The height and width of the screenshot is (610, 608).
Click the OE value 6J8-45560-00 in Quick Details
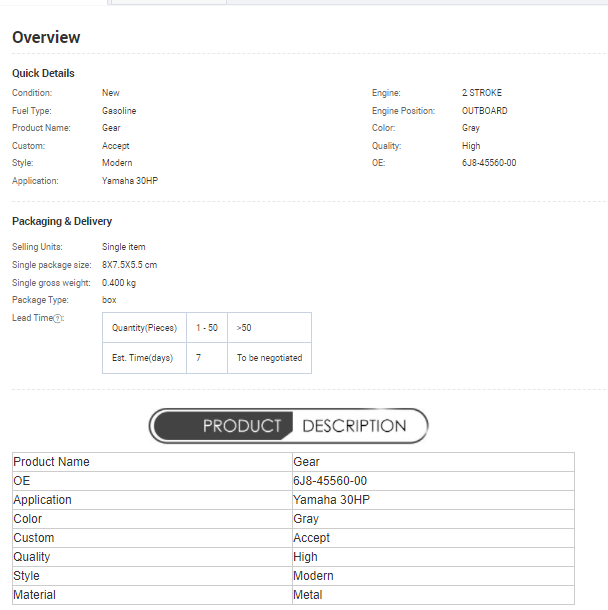tap(489, 163)
